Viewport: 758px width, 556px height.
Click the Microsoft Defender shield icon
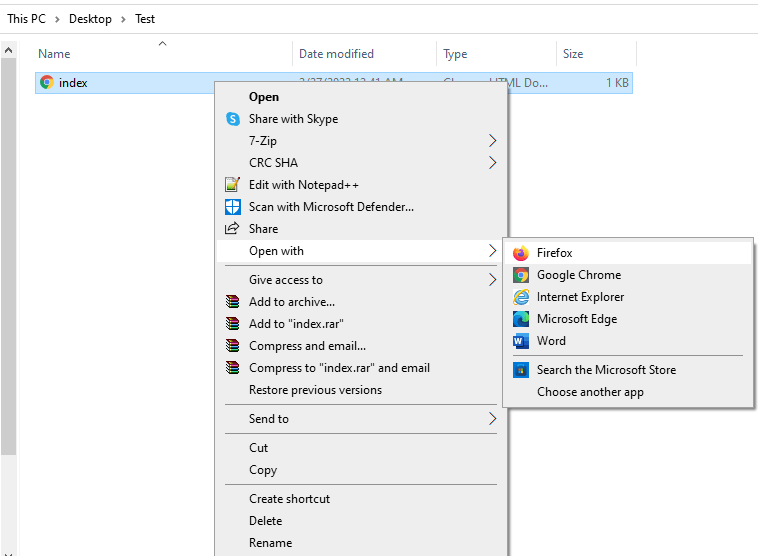pos(233,207)
